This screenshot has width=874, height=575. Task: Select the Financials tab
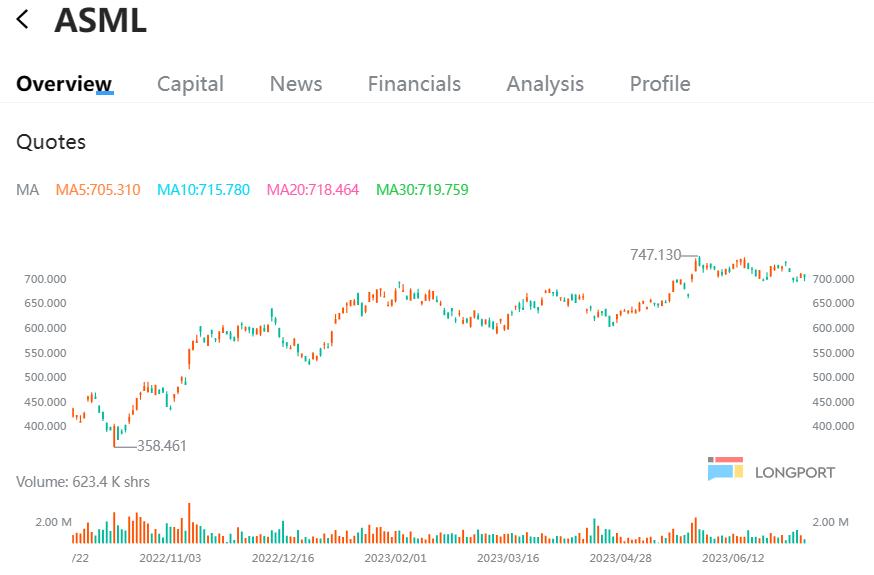(414, 84)
